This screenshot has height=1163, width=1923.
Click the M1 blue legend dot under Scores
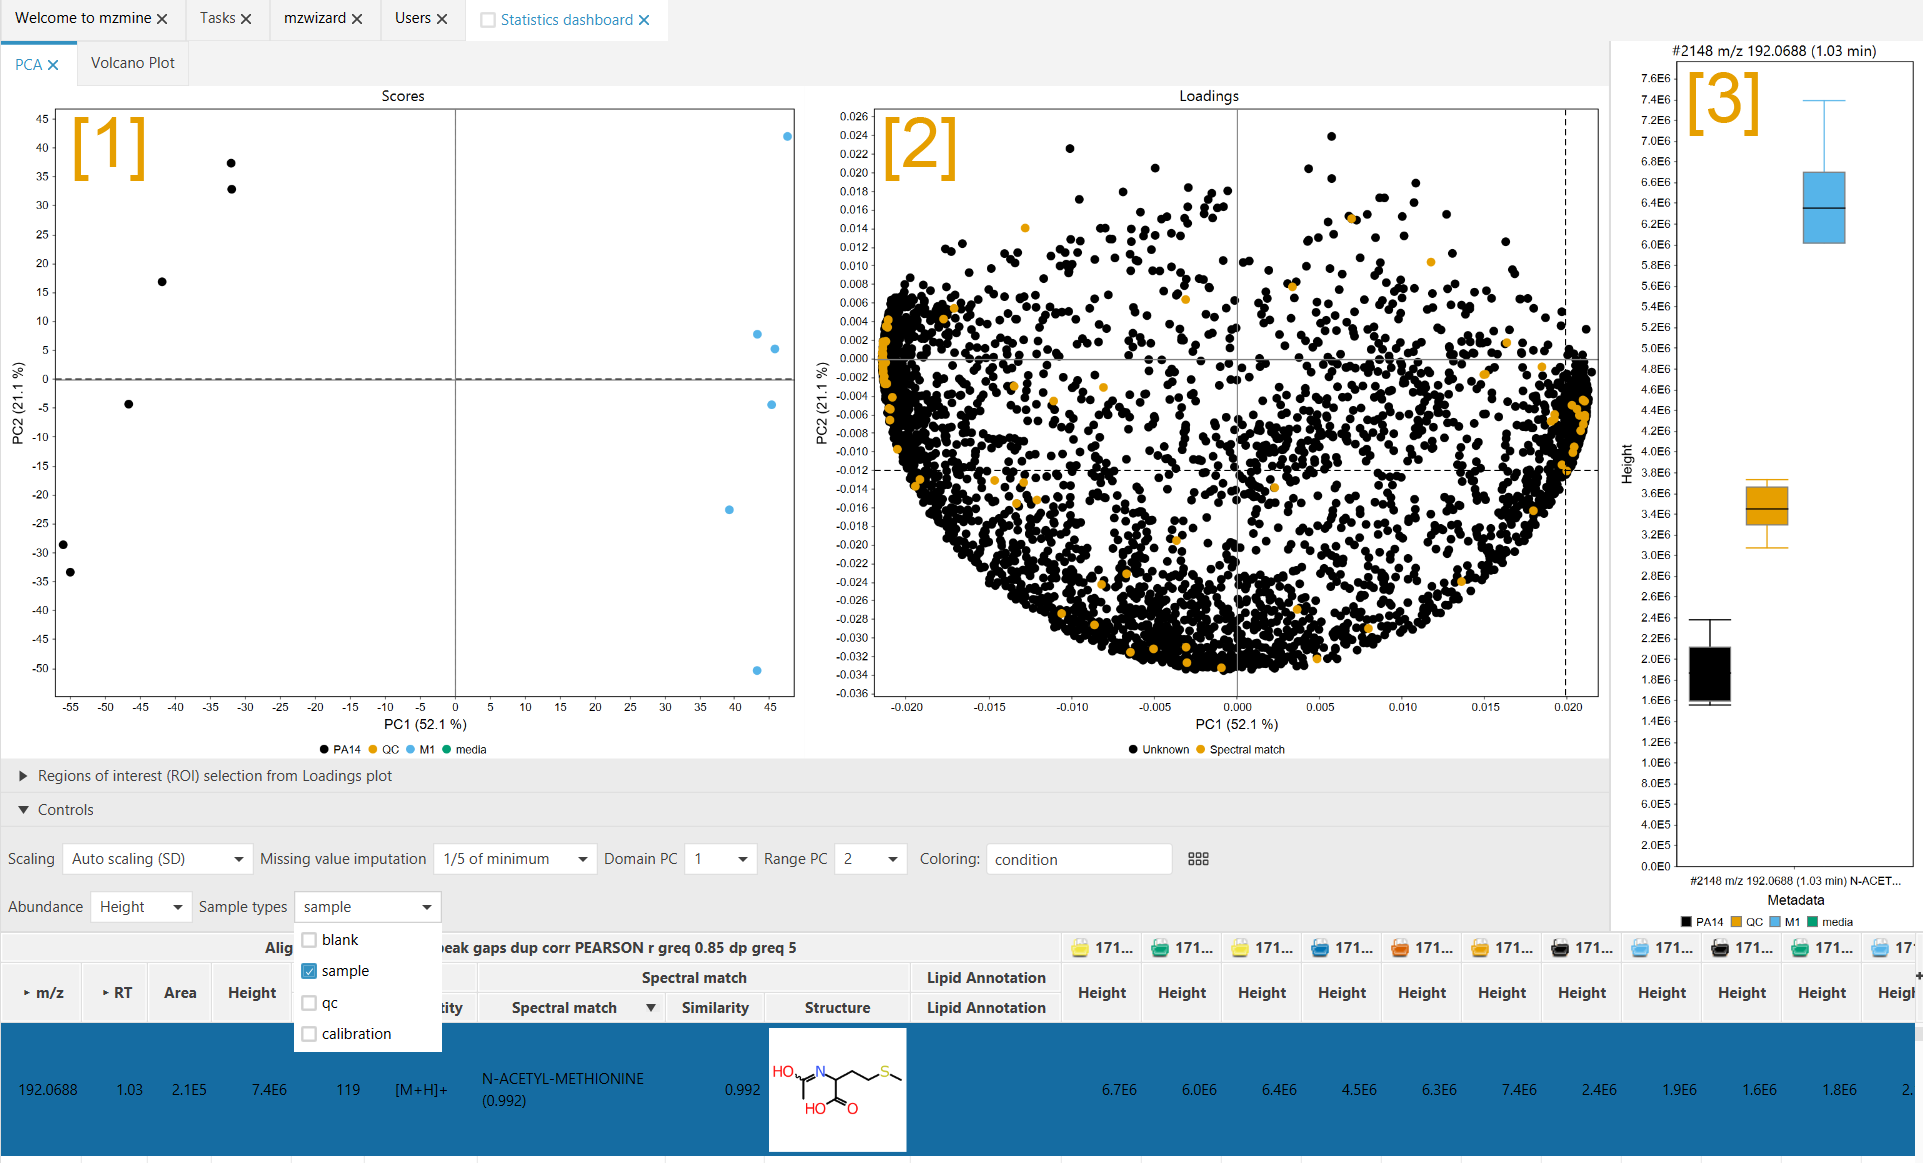click(x=410, y=750)
